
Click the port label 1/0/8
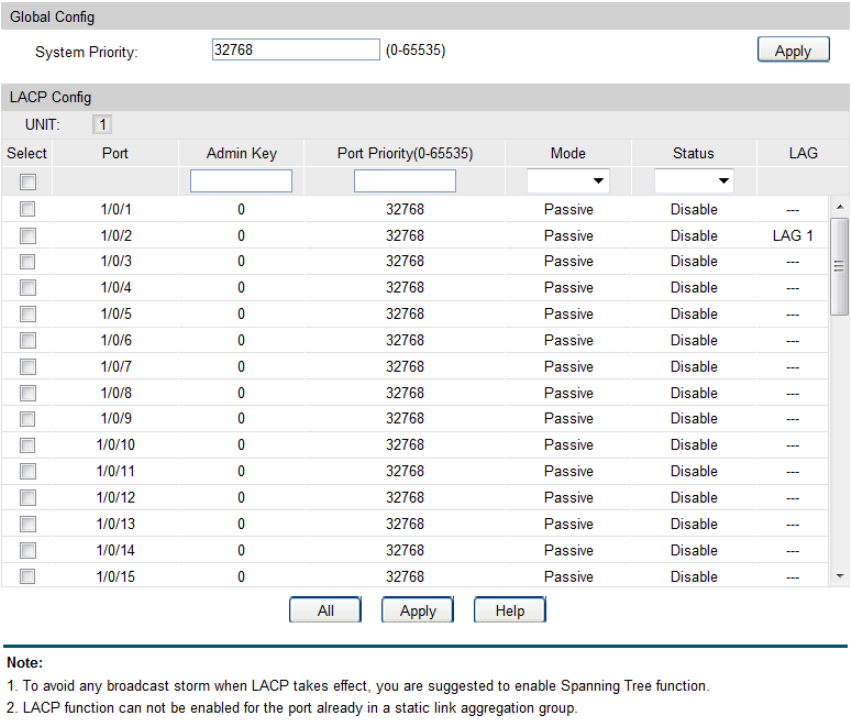pyautogui.click(x=116, y=392)
